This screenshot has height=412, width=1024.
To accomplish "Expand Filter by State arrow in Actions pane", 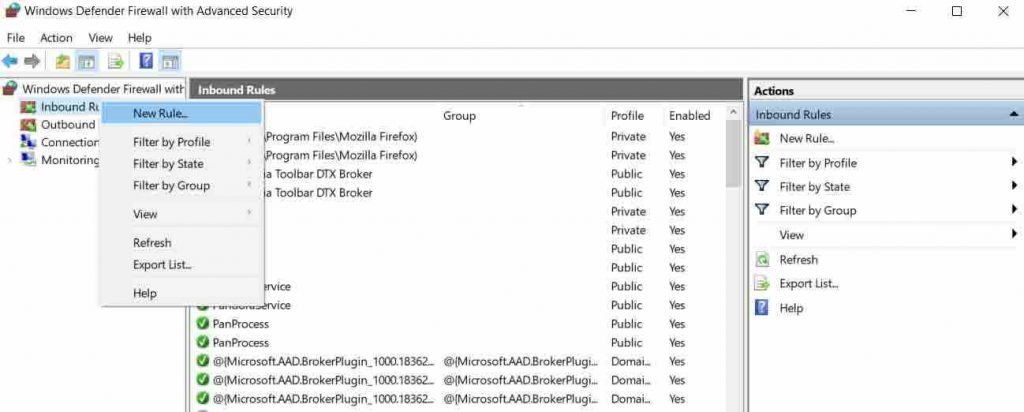I will [x=1014, y=185].
